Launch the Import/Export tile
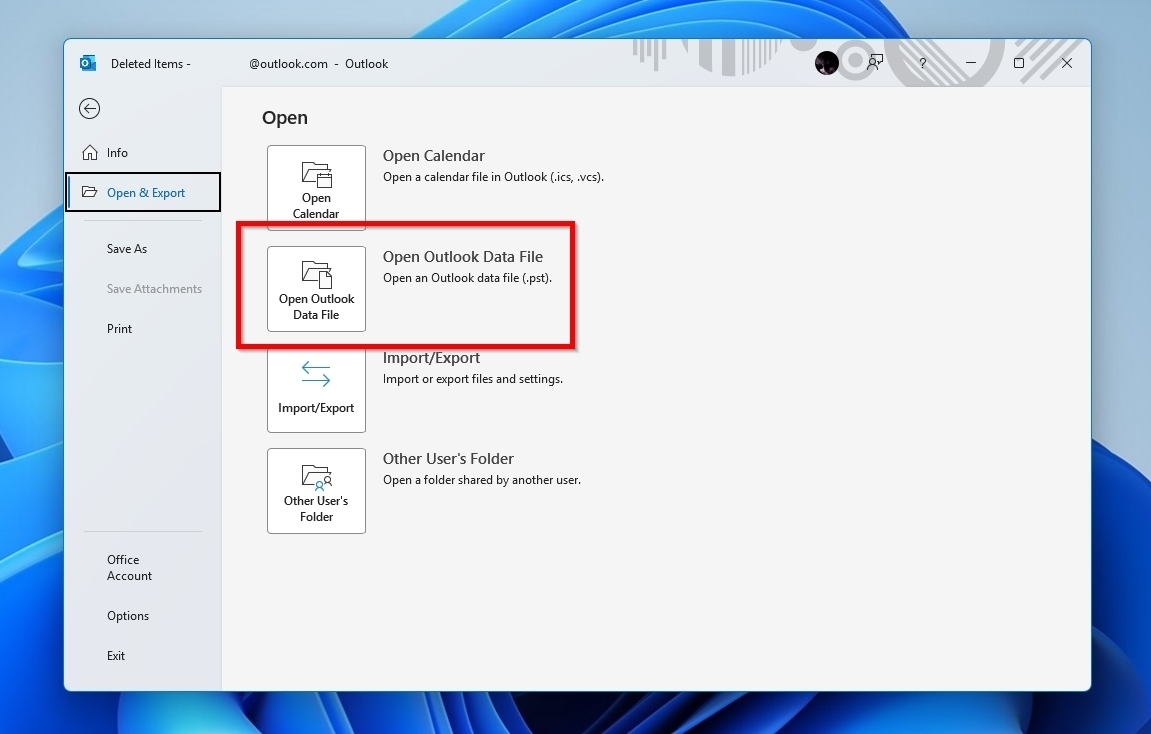 pyautogui.click(x=316, y=390)
